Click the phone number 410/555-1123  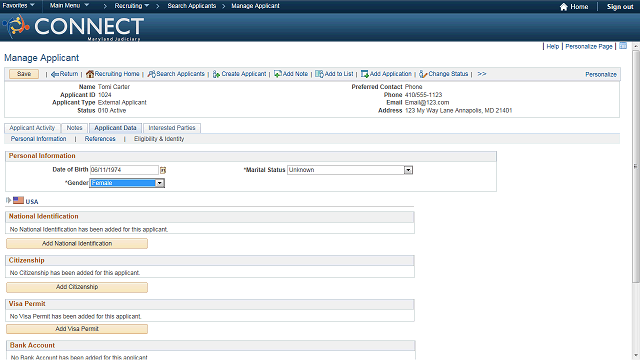[423, 95]
